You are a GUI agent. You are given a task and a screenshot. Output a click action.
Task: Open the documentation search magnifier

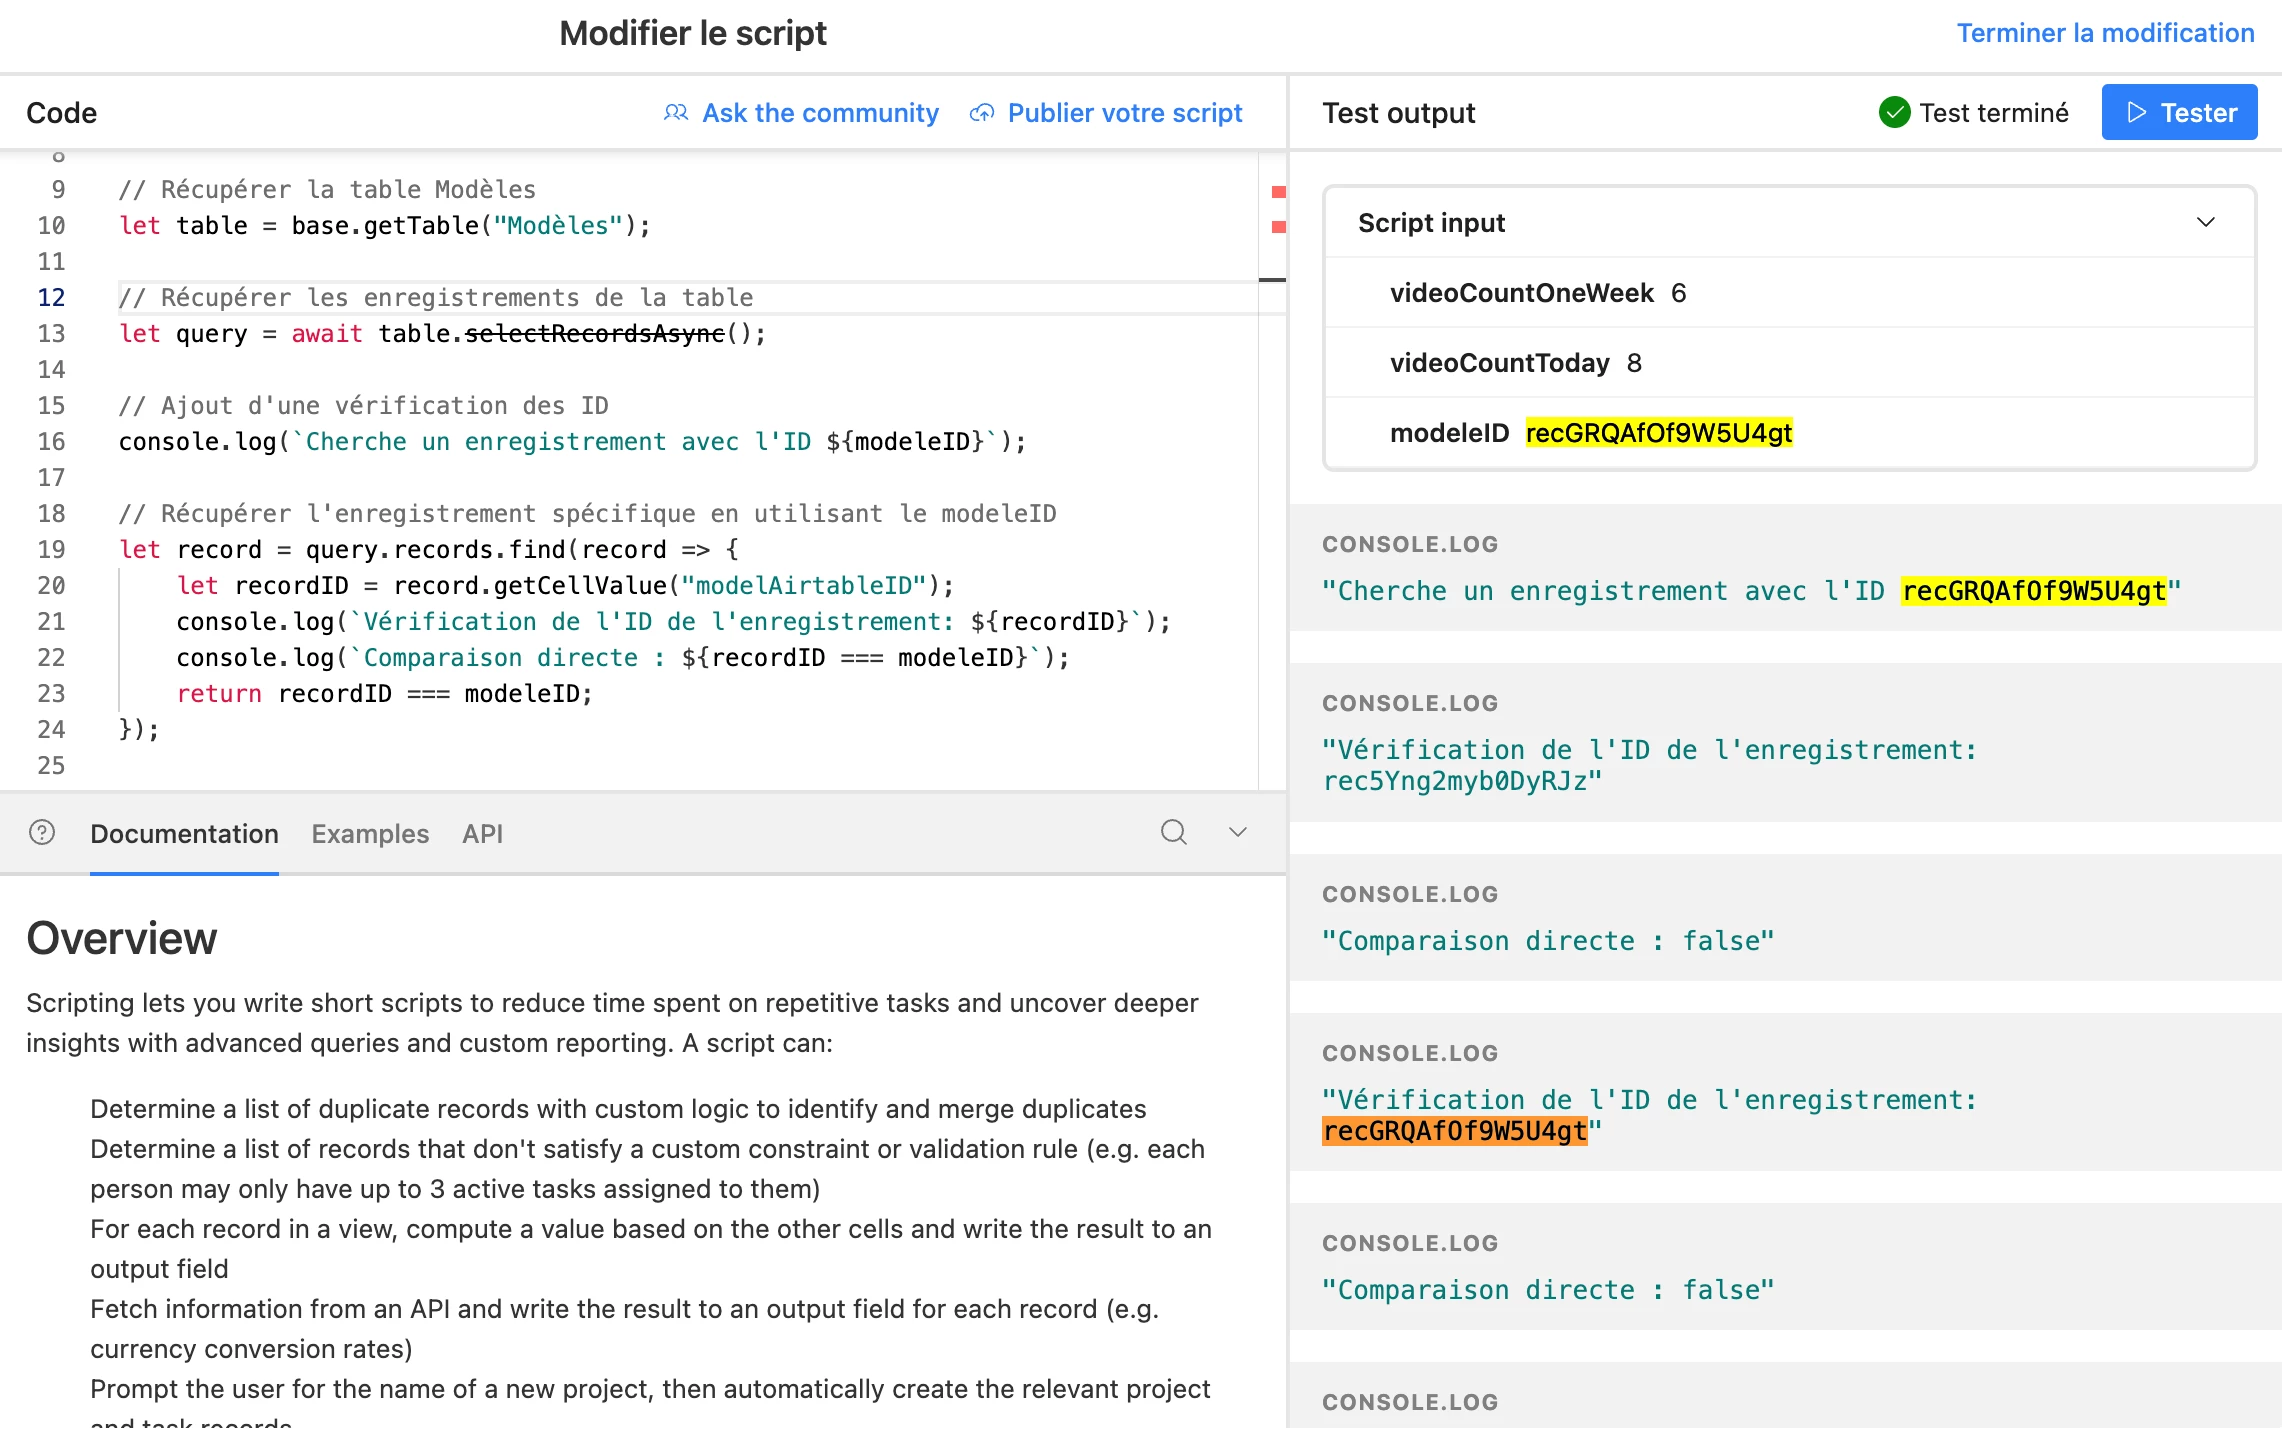(x=1174, y=832)
